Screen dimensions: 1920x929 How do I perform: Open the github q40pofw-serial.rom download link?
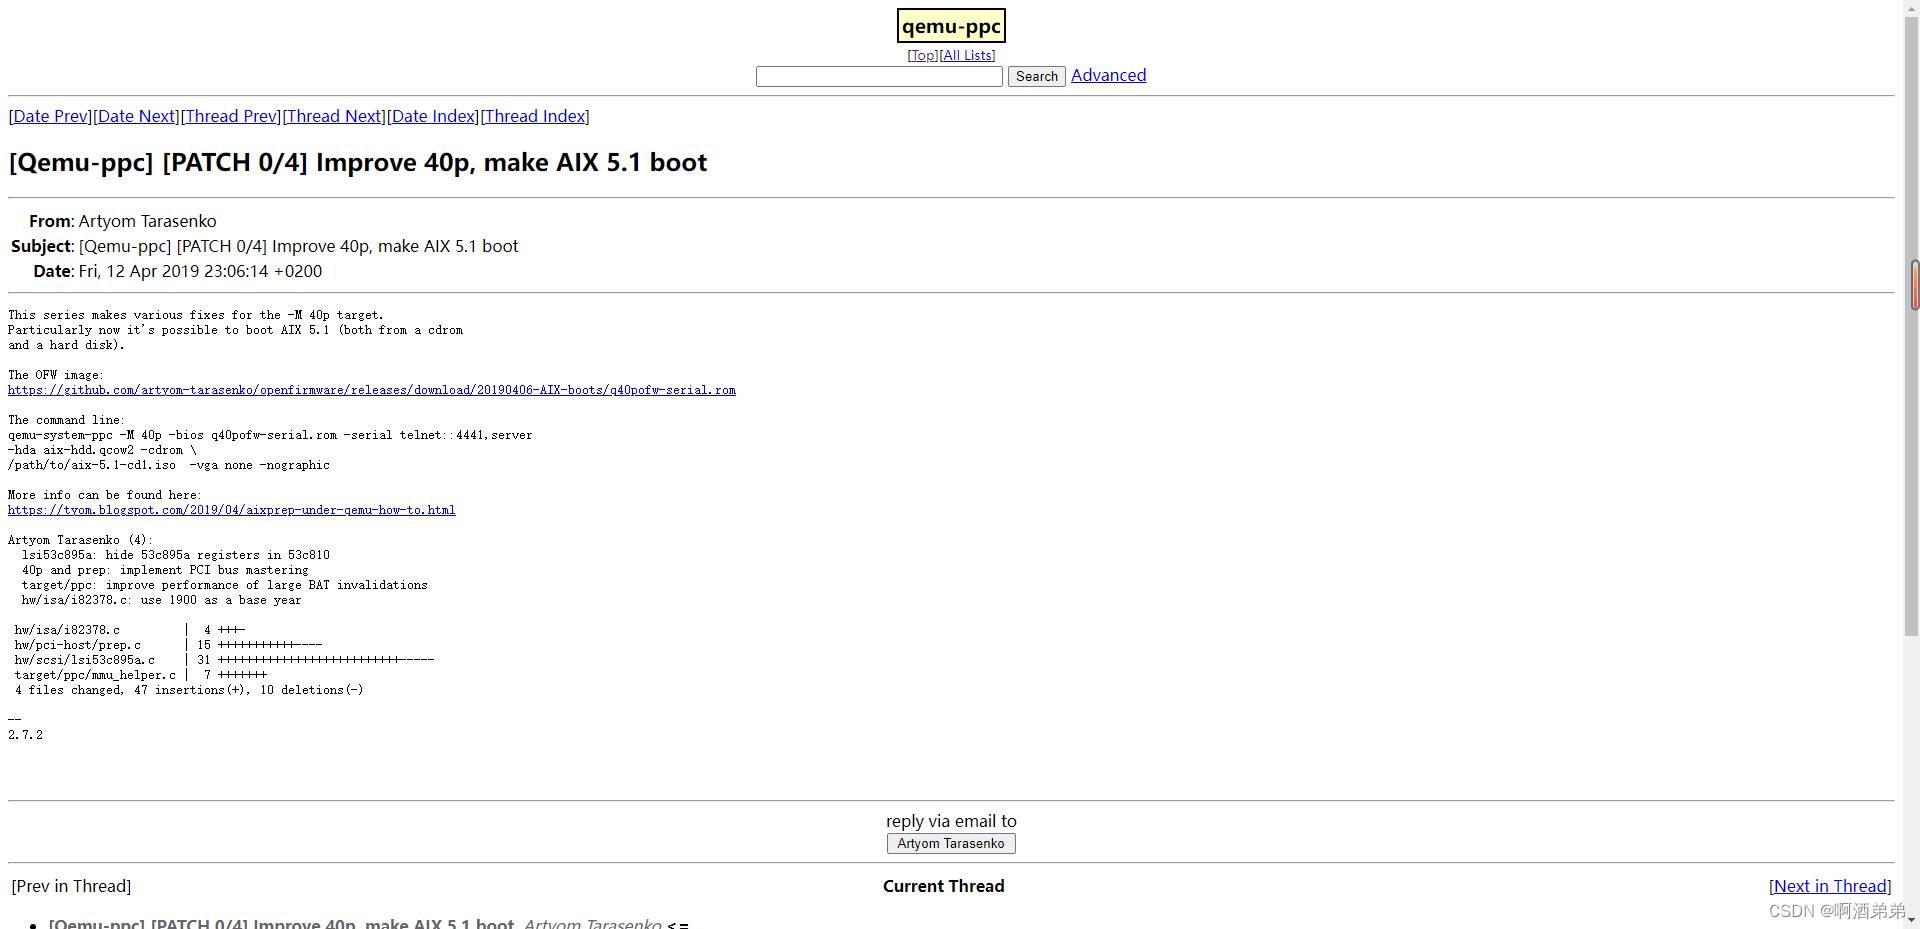[x=372, y=391]
